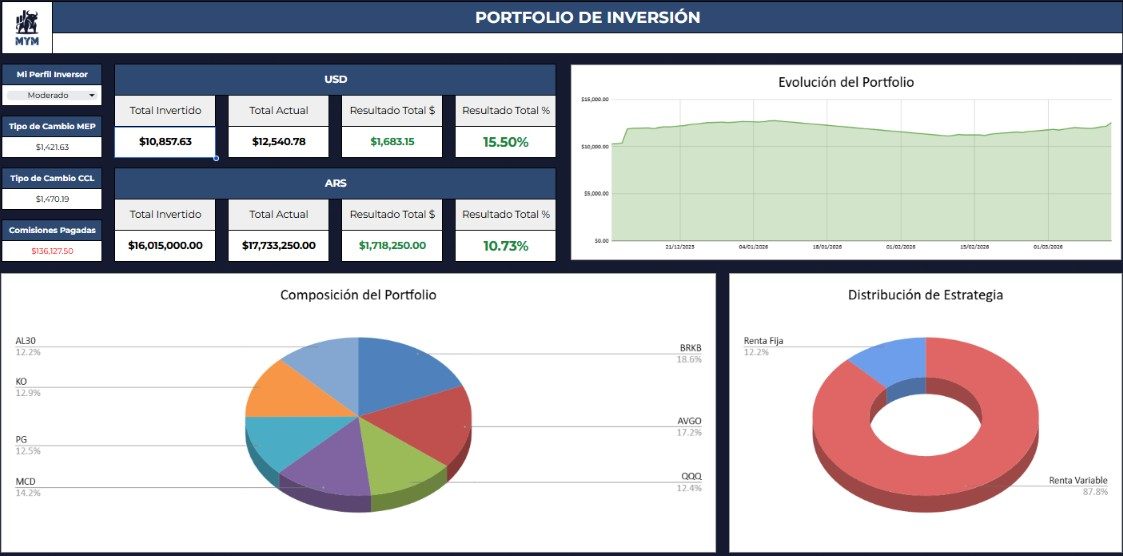Image resolution: width=1123 pixels, height=556 pixels.
Task: Click the MYM bull logo icon
Action: 27,27
